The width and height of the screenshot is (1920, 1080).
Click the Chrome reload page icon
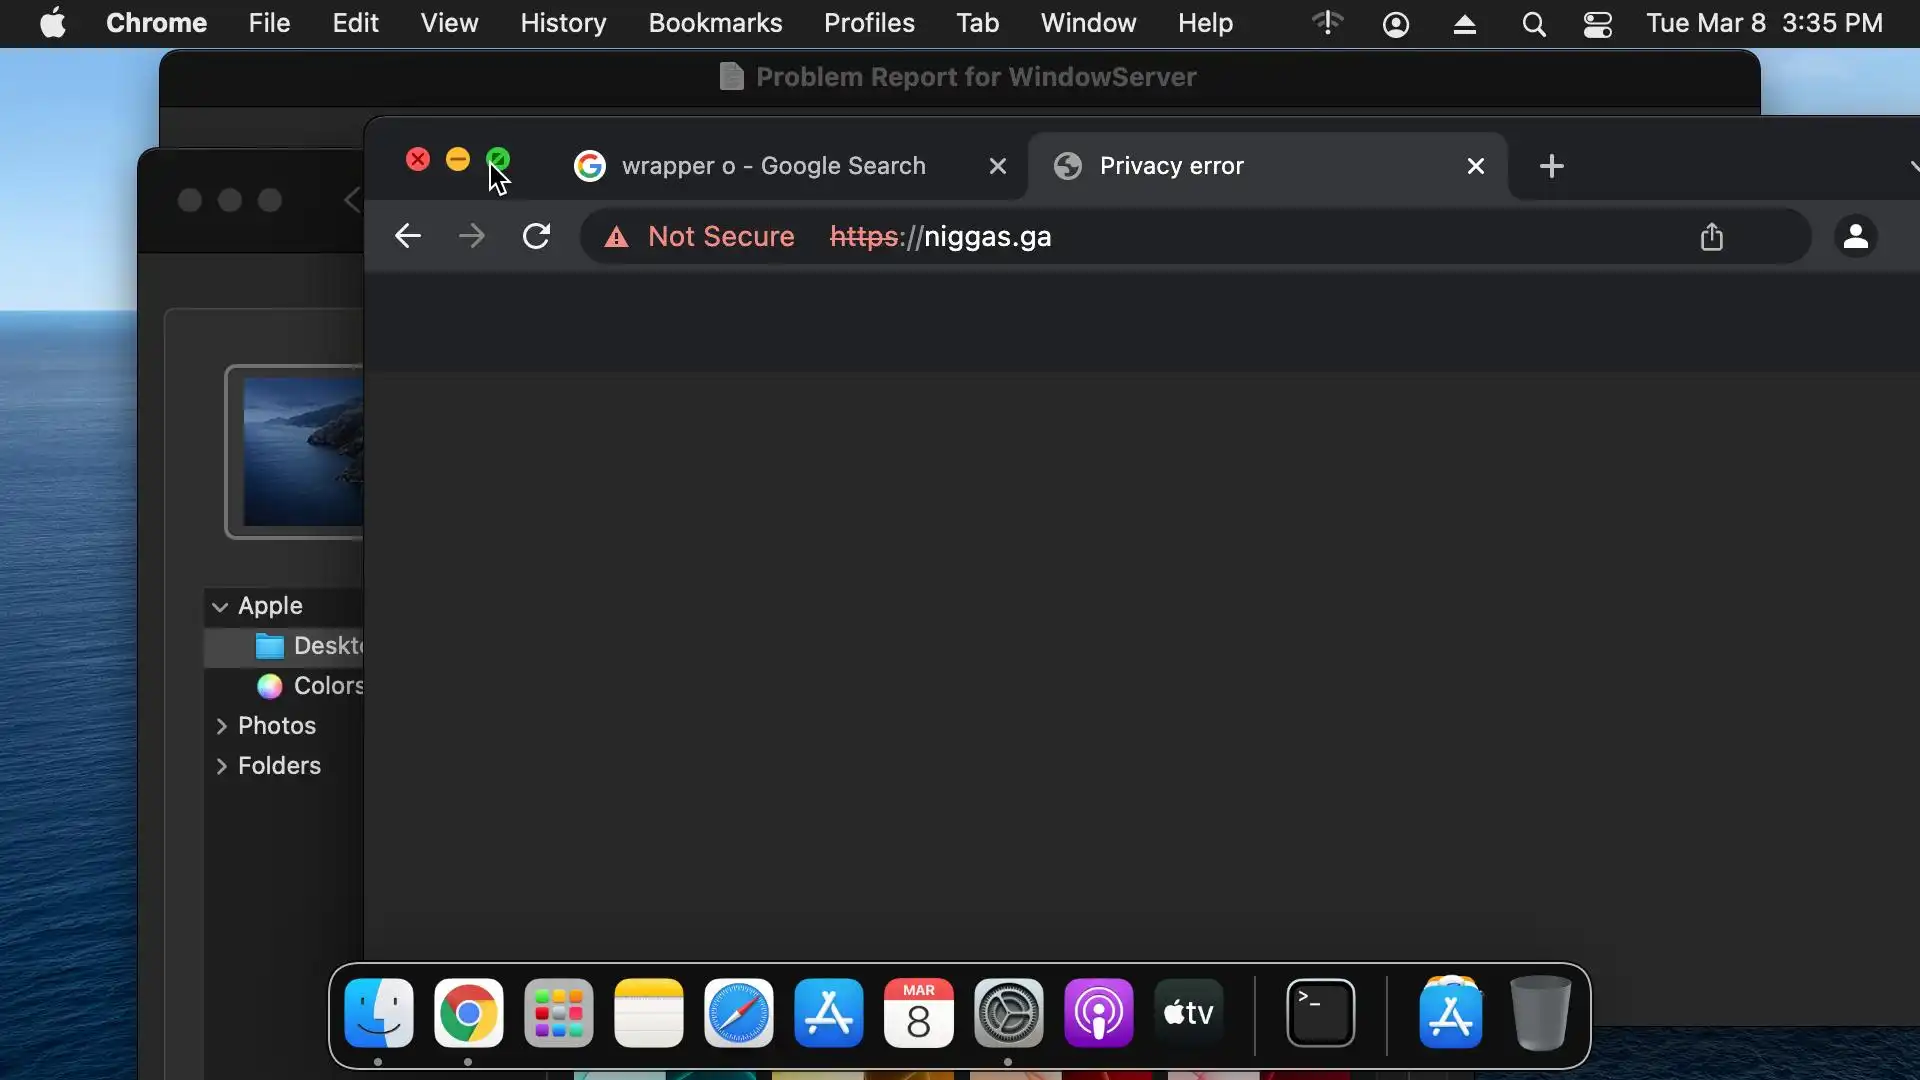[536, 237]
